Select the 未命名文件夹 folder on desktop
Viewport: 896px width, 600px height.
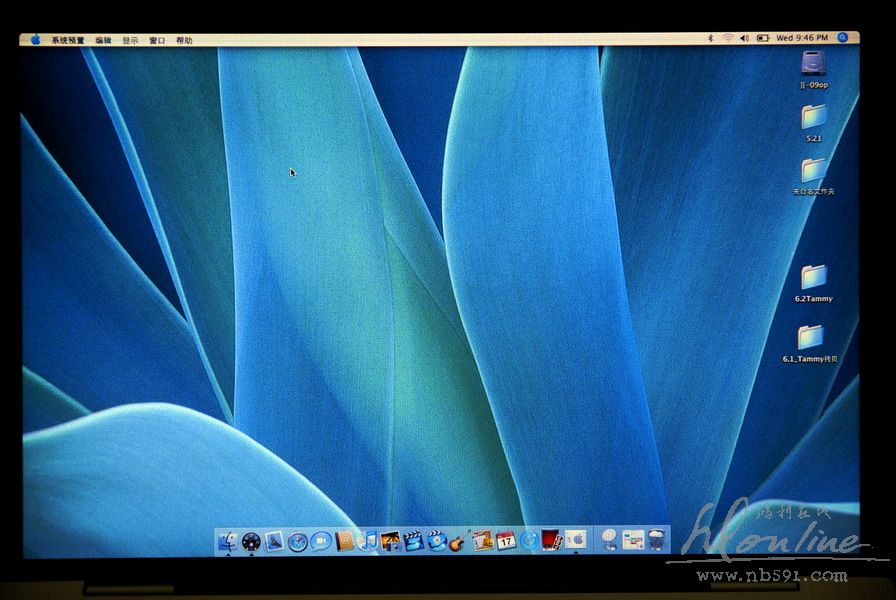813,170
